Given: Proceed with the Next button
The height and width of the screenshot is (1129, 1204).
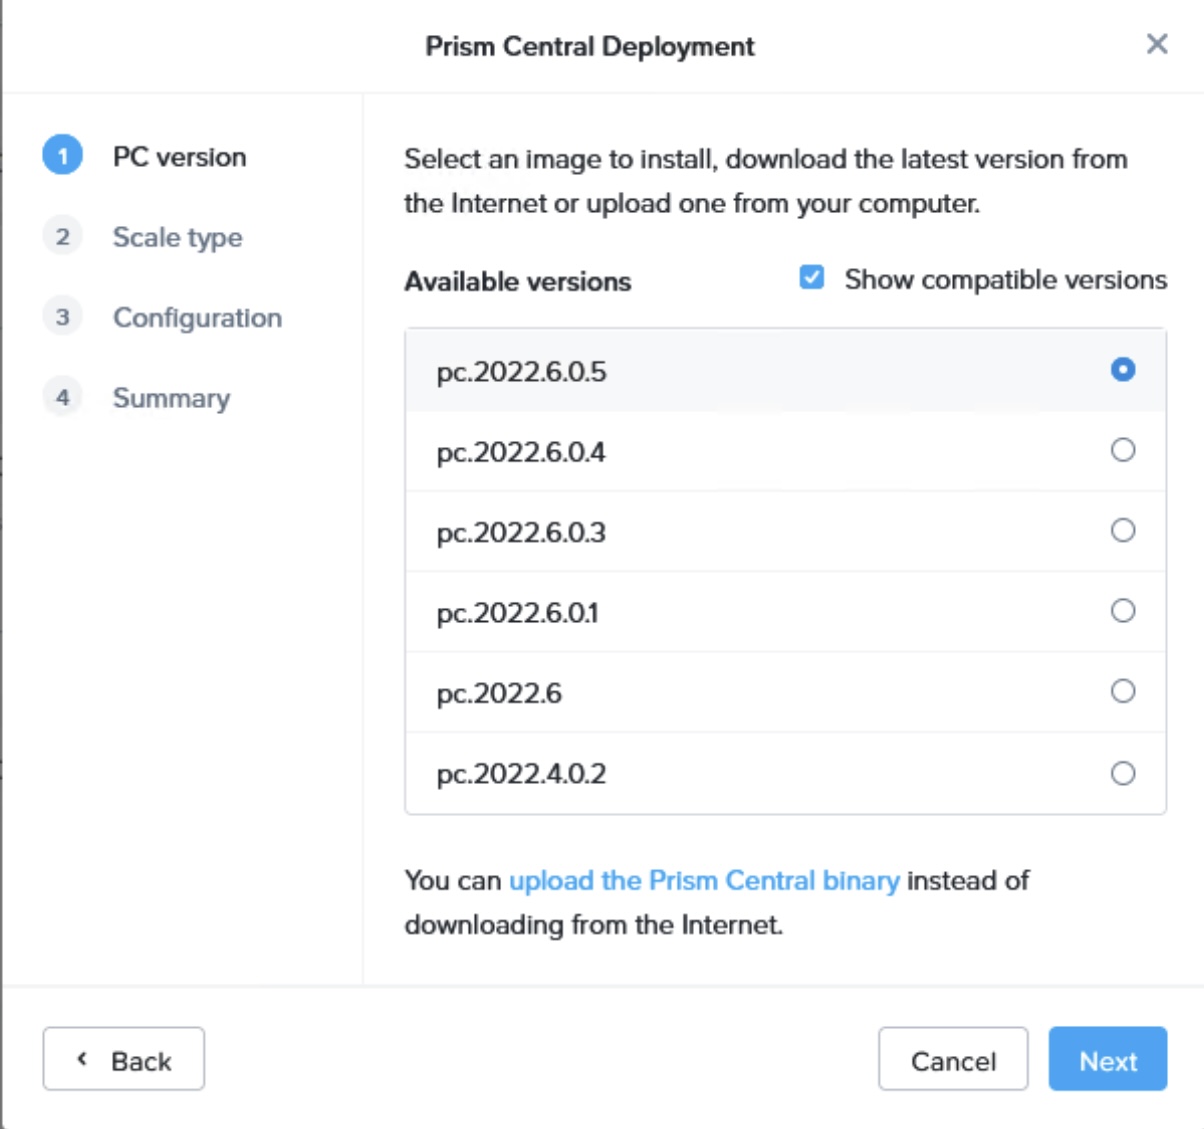Looking at the screenshot, I should click(x=1107, y=1059).
